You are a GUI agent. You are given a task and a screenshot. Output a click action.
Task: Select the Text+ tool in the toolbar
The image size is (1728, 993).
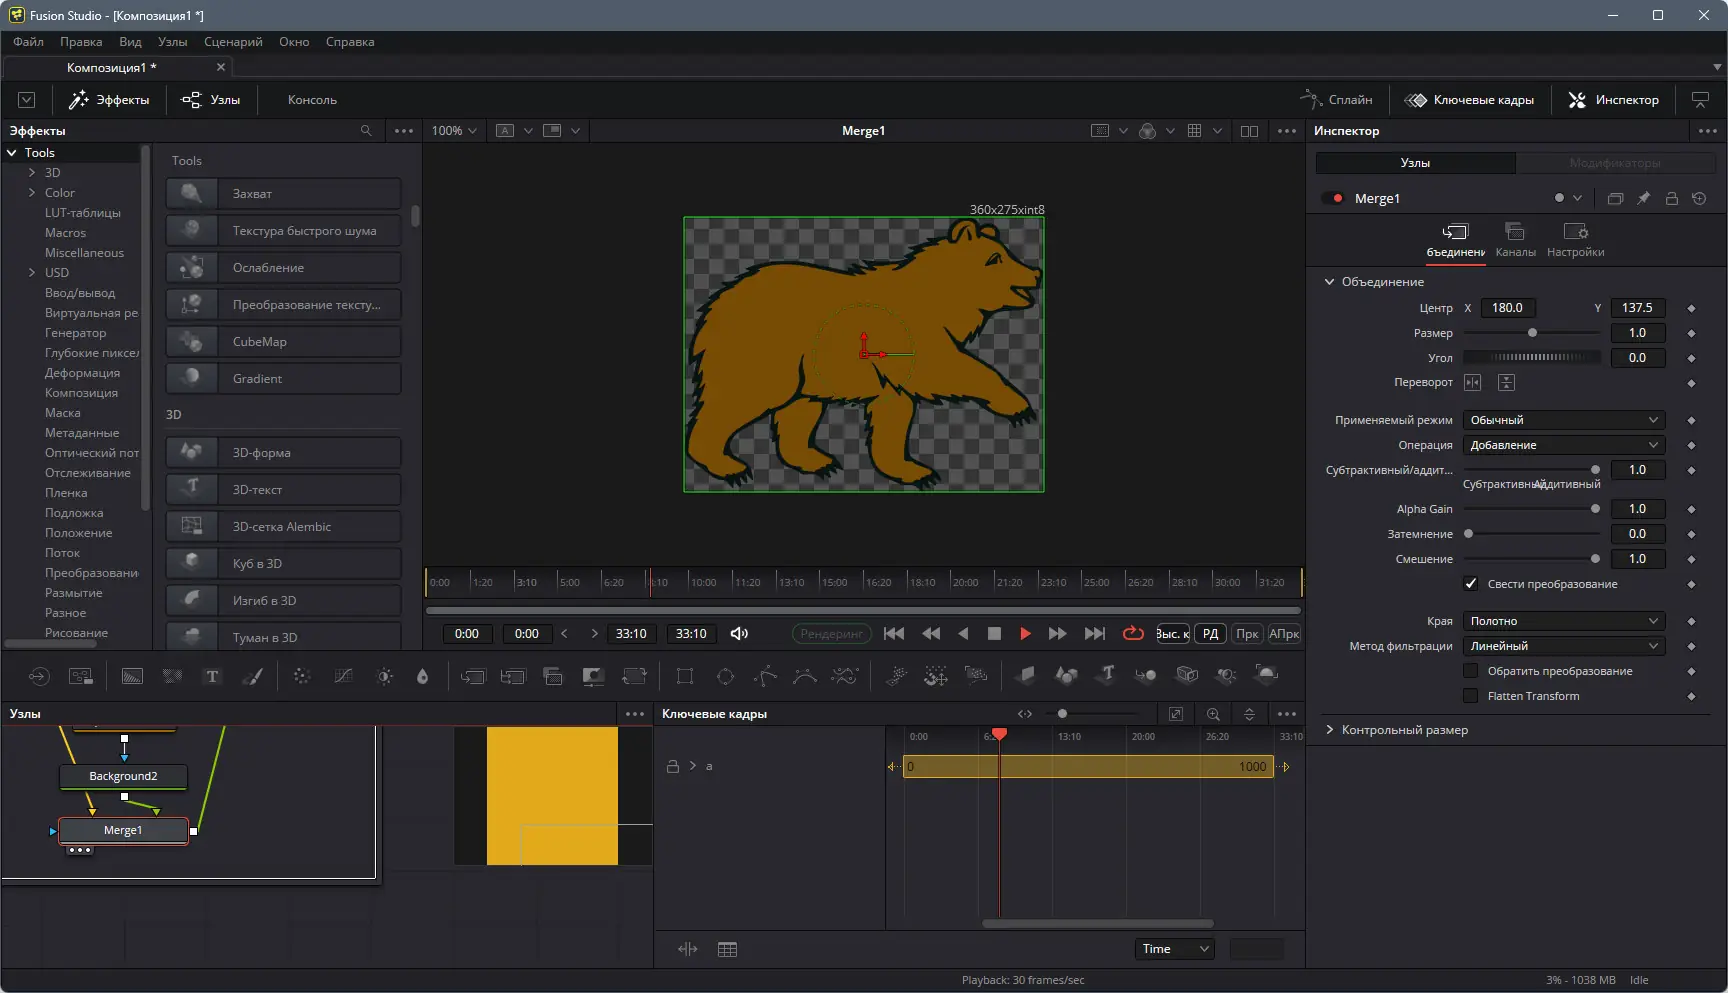212,676
